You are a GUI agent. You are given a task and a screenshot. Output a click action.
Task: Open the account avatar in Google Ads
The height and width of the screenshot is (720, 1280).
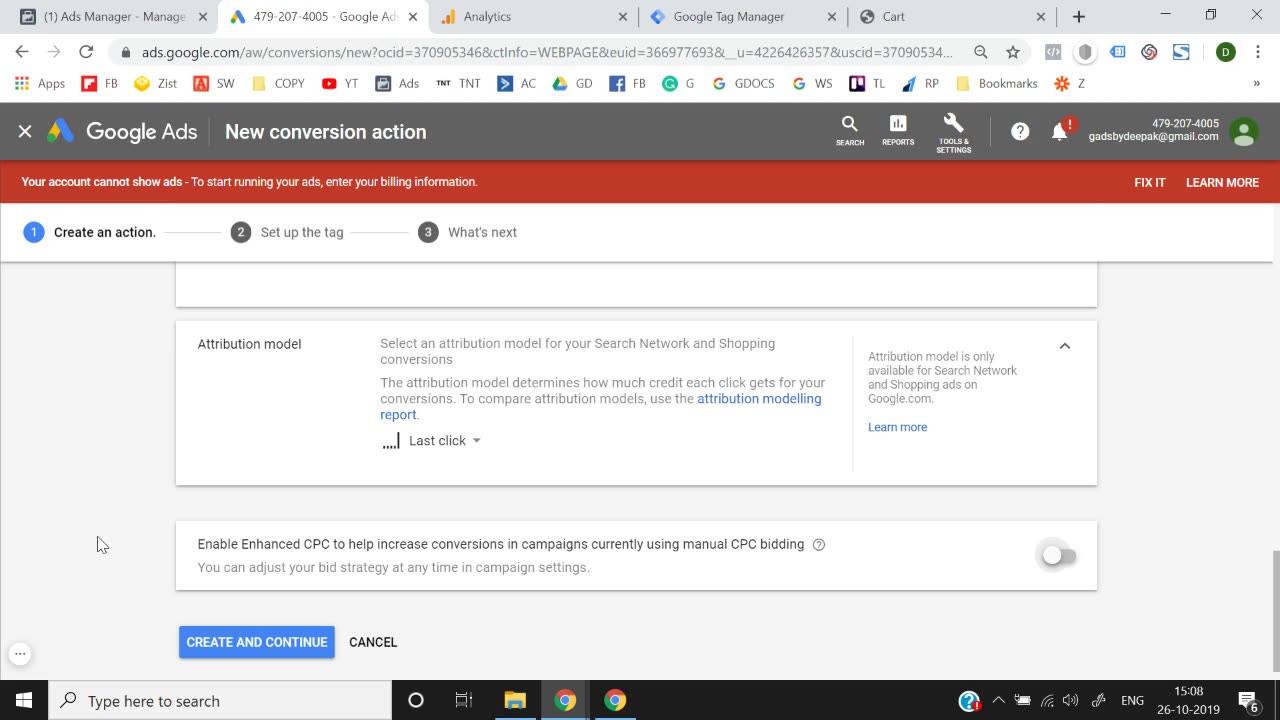pyautogui.click(x=1244, y=132)
